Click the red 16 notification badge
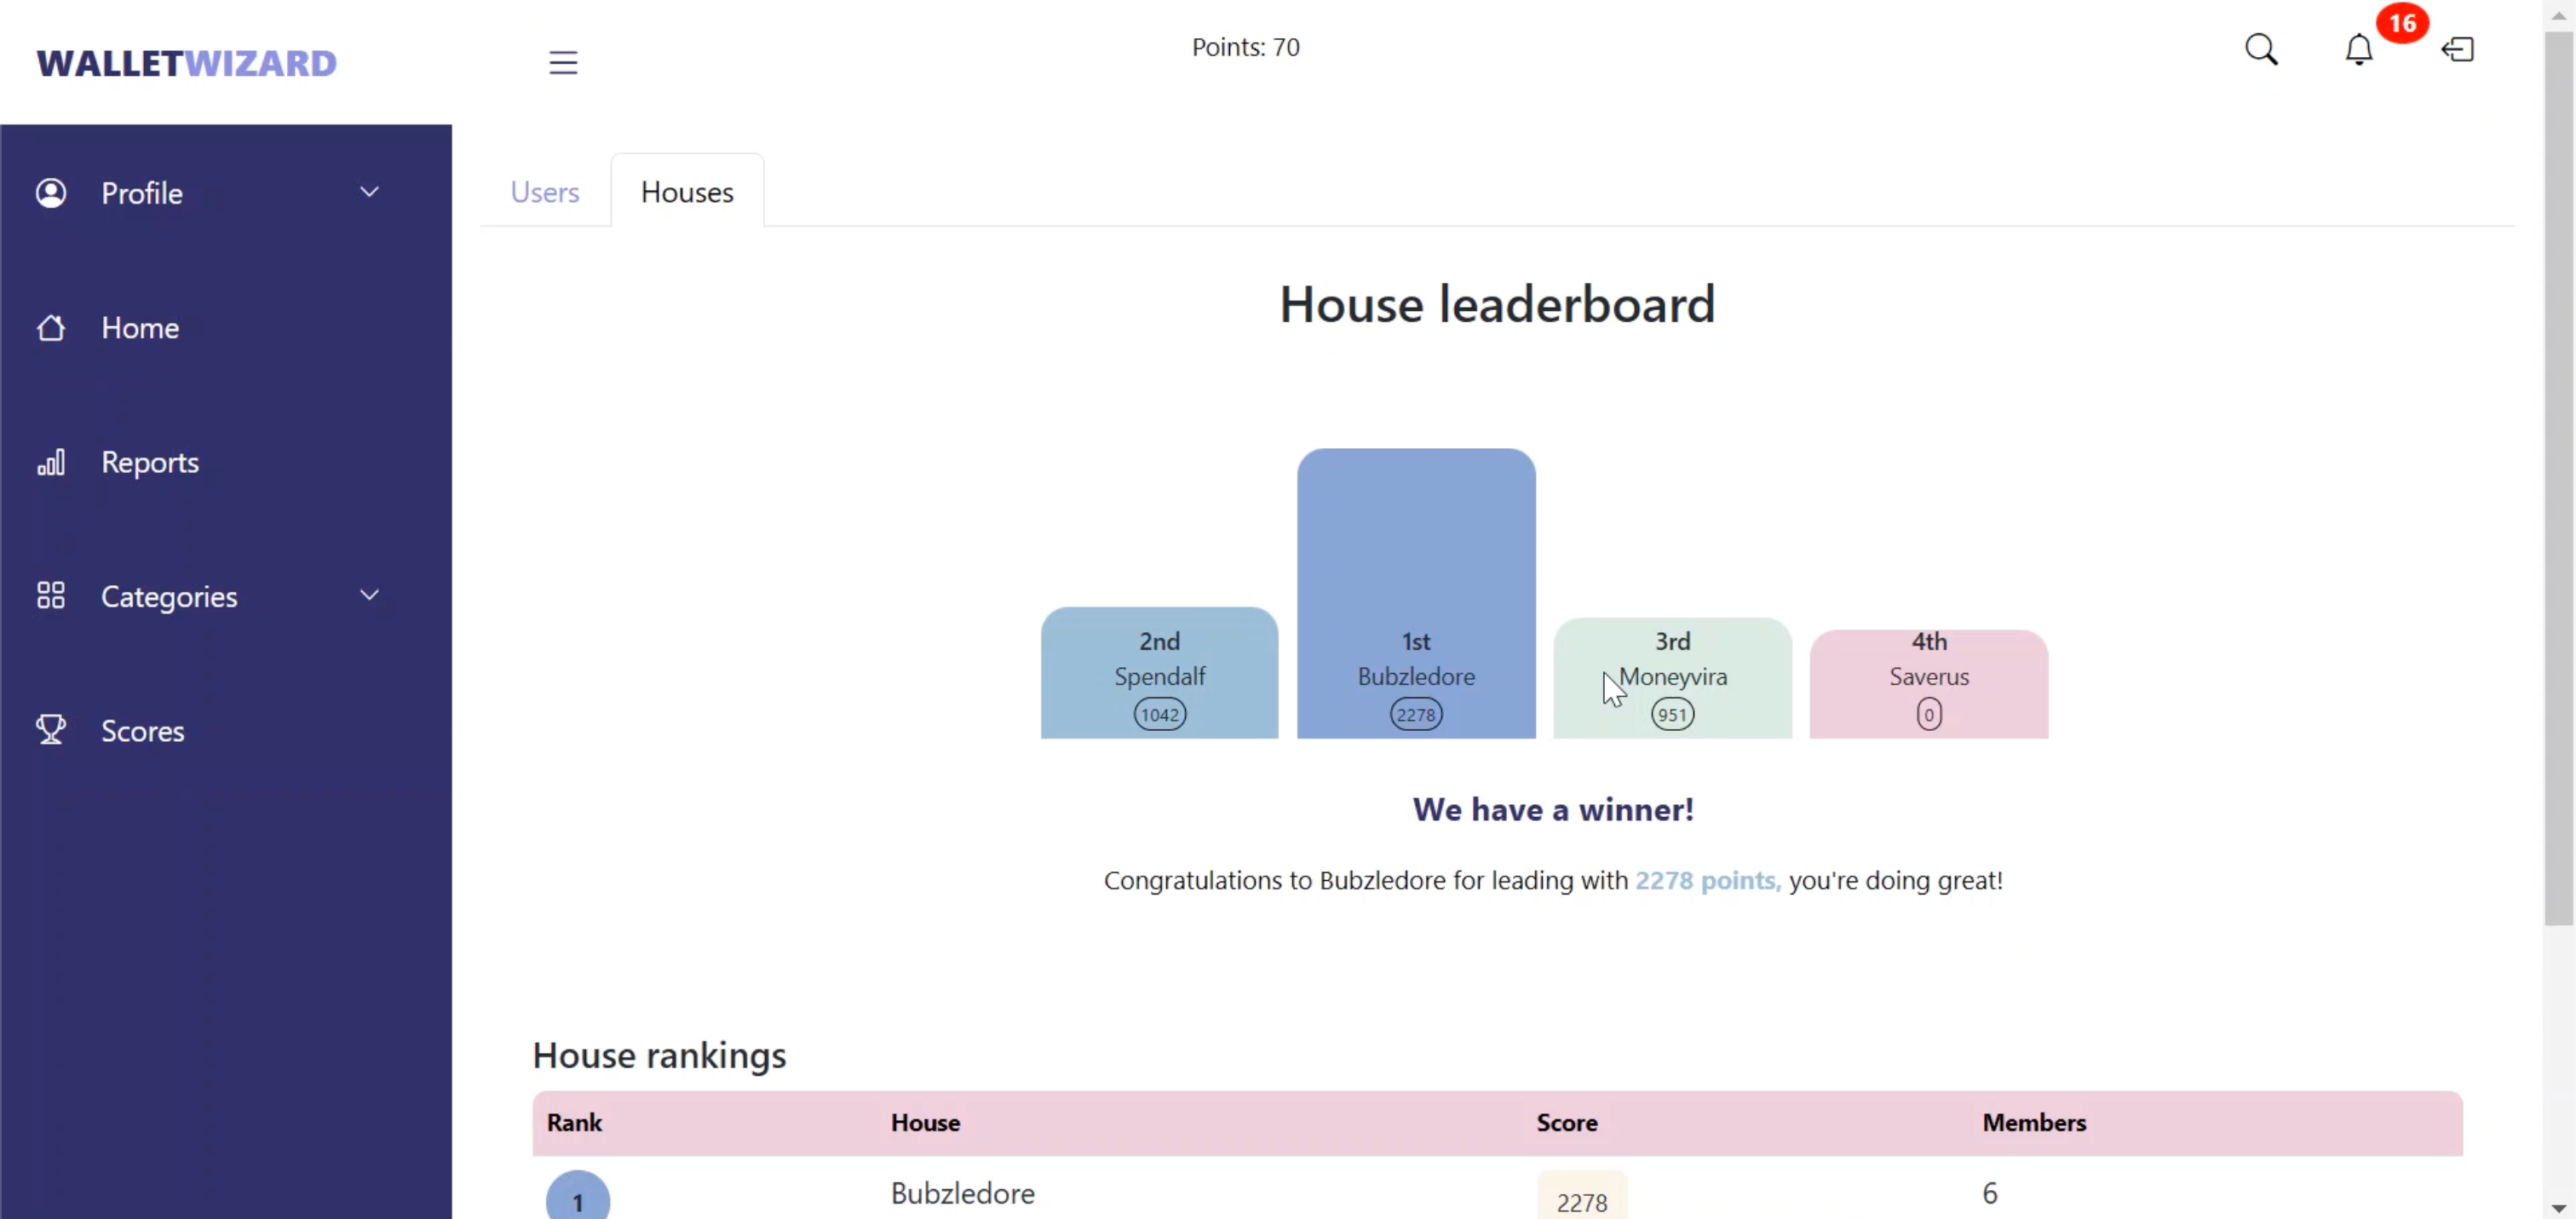Image resolution: width=2576 pixels, height=1219 pixels. 2402,23
